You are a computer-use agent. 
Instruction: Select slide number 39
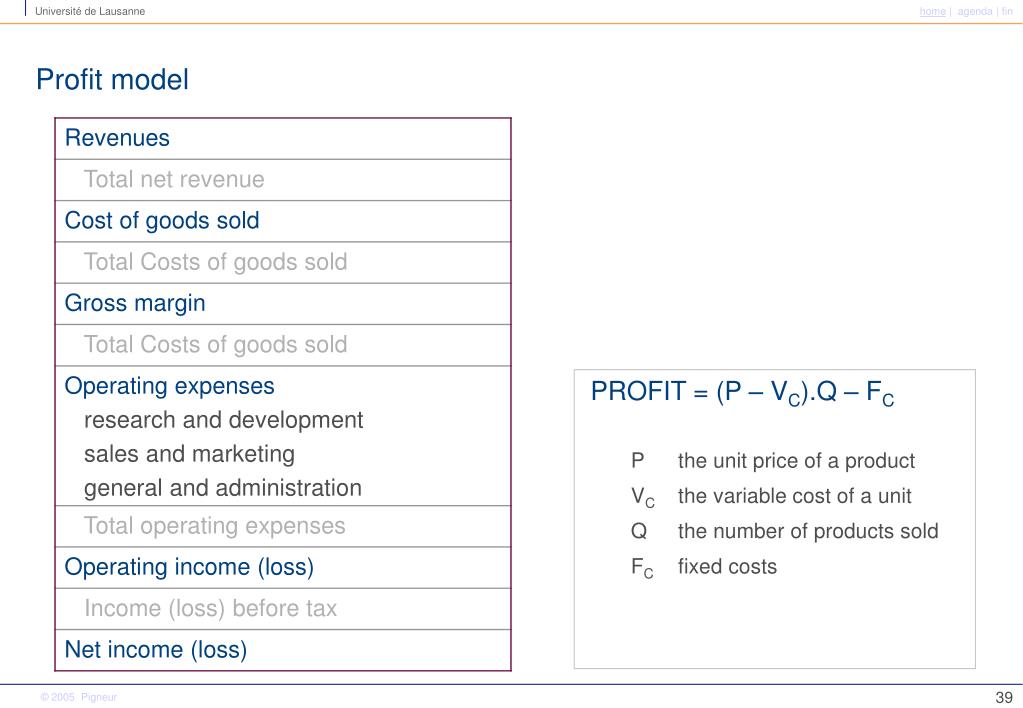tap(1004, 697)
